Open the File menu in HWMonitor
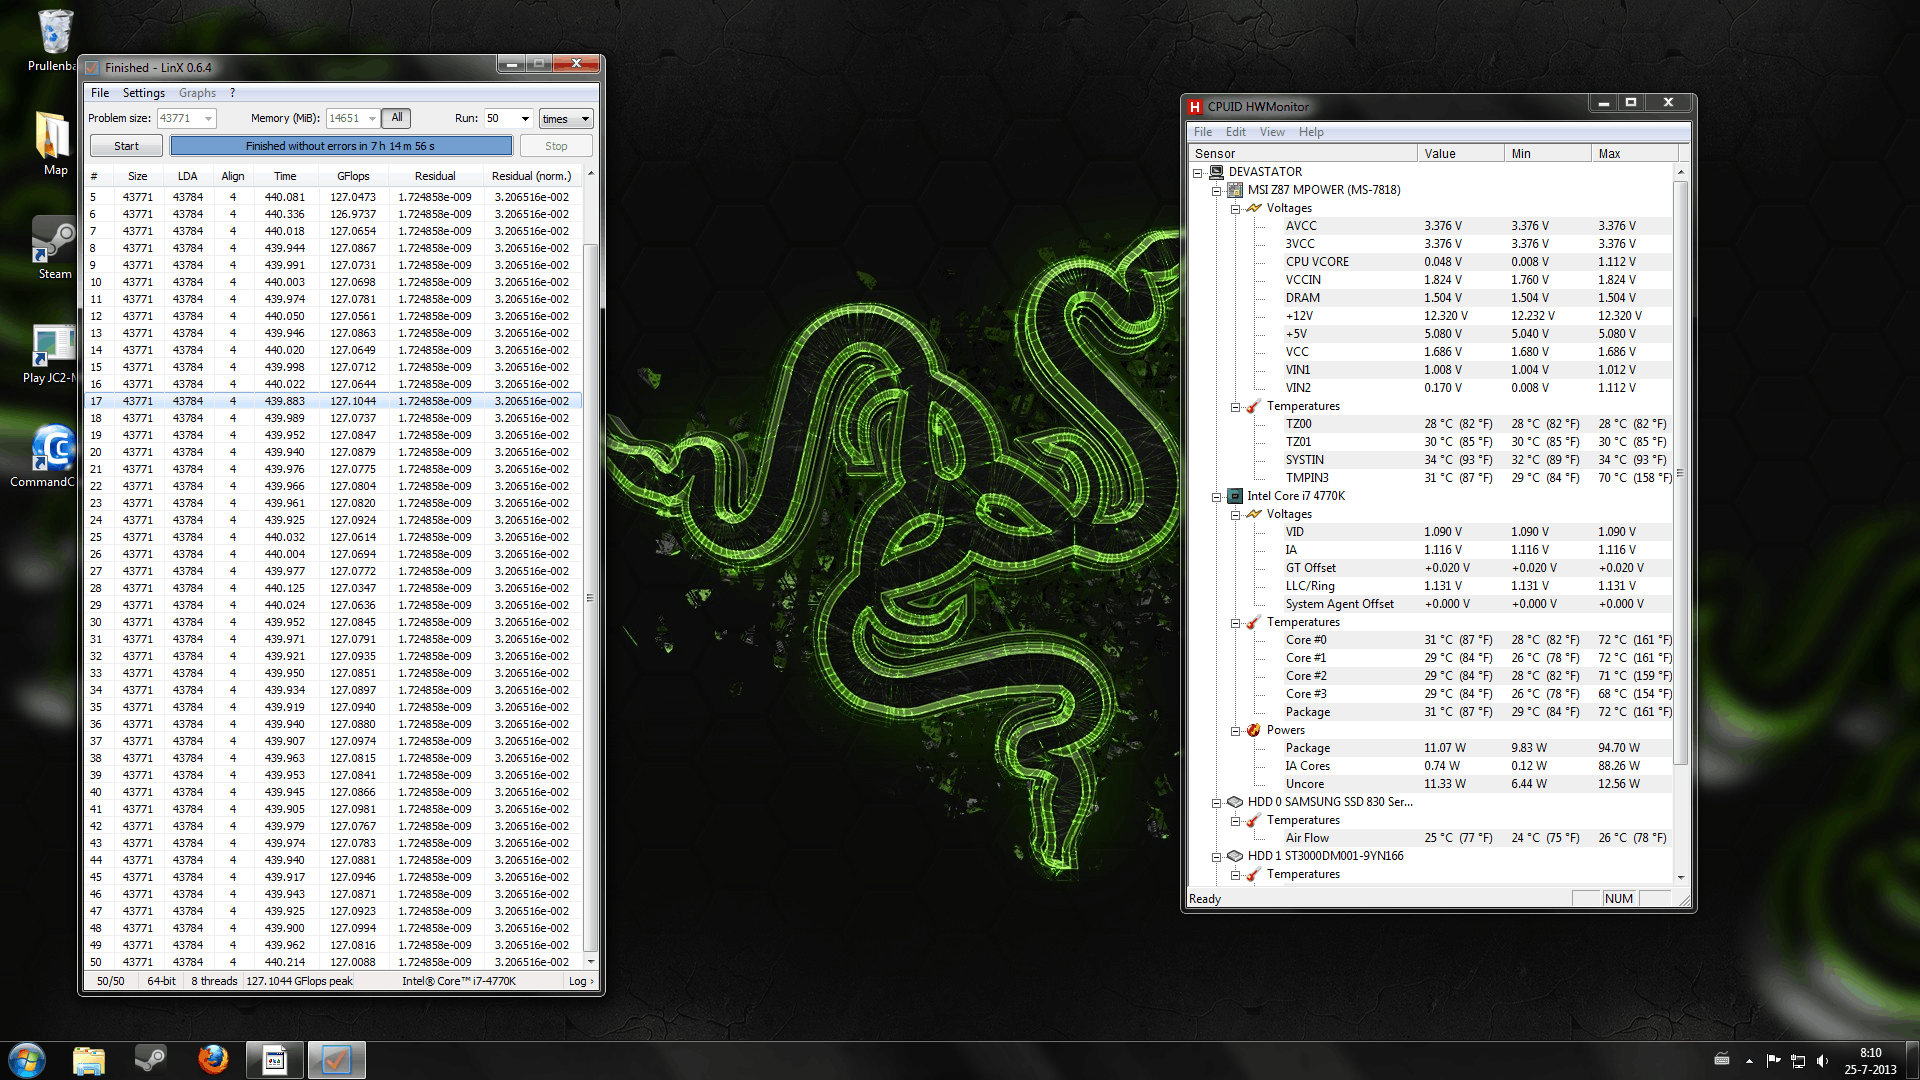This screenshot has width=1920, height=1080. [x=1203, y=132]
